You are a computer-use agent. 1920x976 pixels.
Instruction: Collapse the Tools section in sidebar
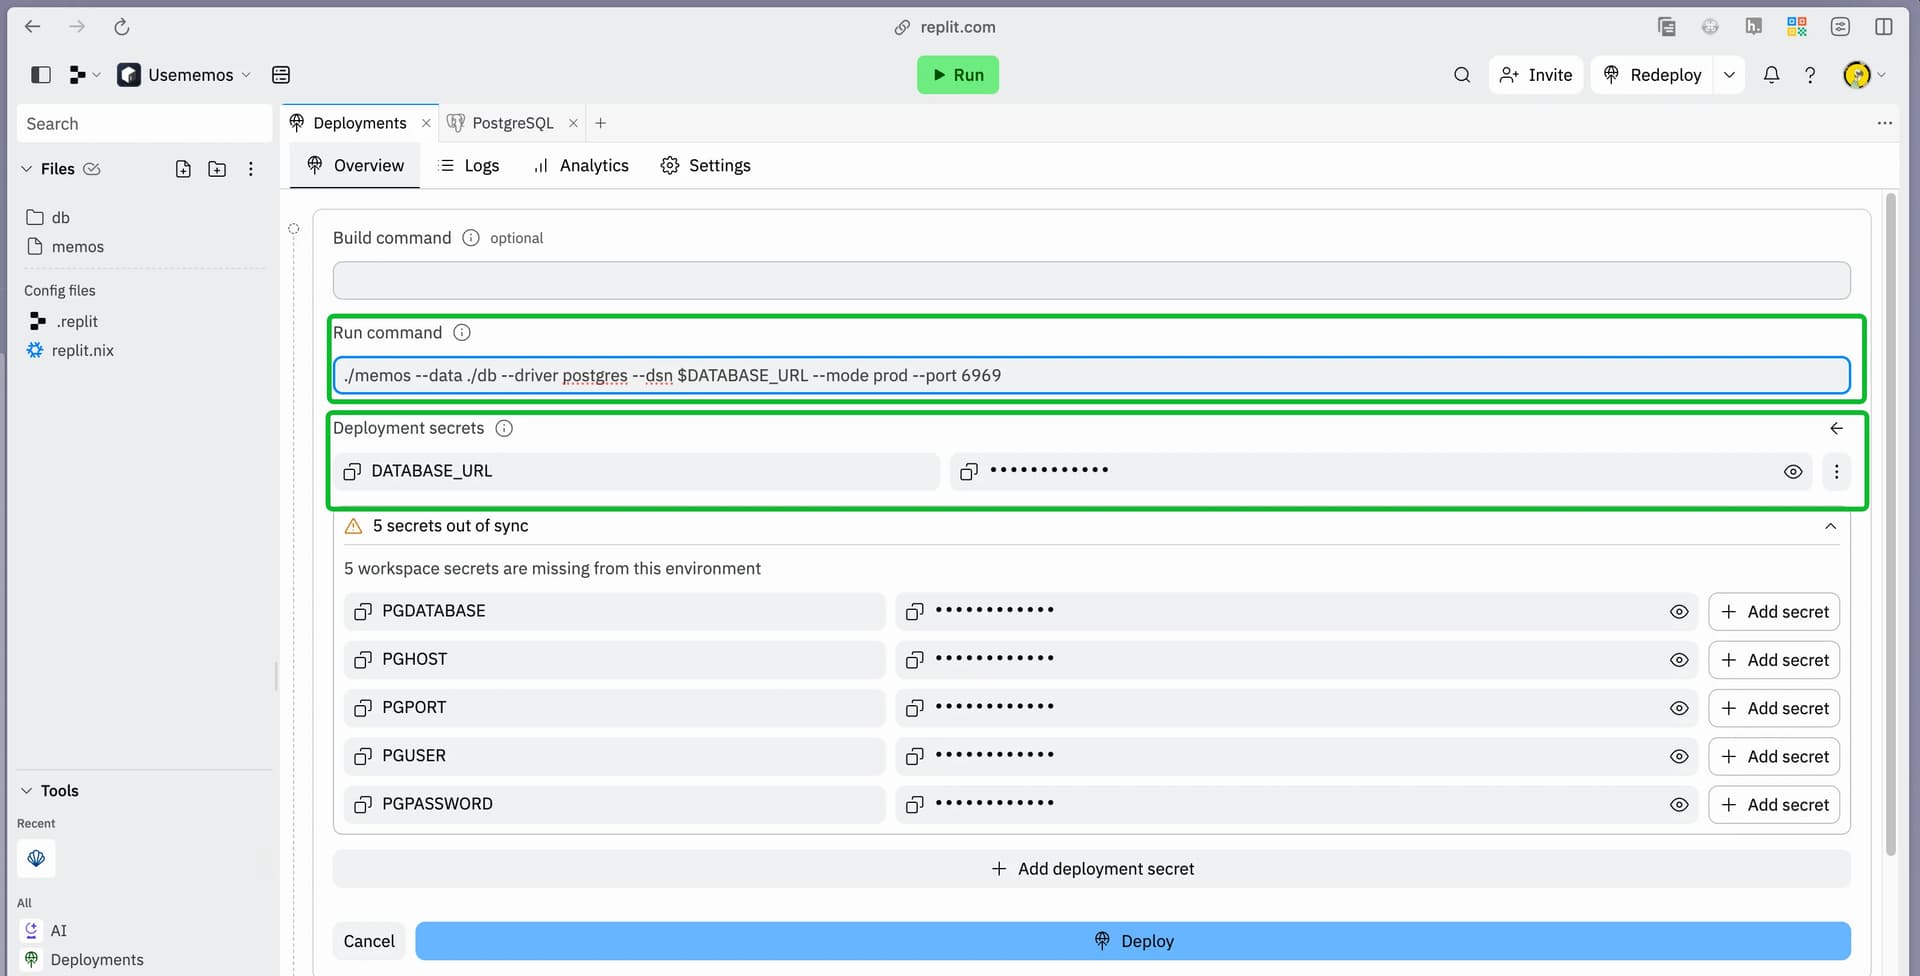(x=27, y=791)
